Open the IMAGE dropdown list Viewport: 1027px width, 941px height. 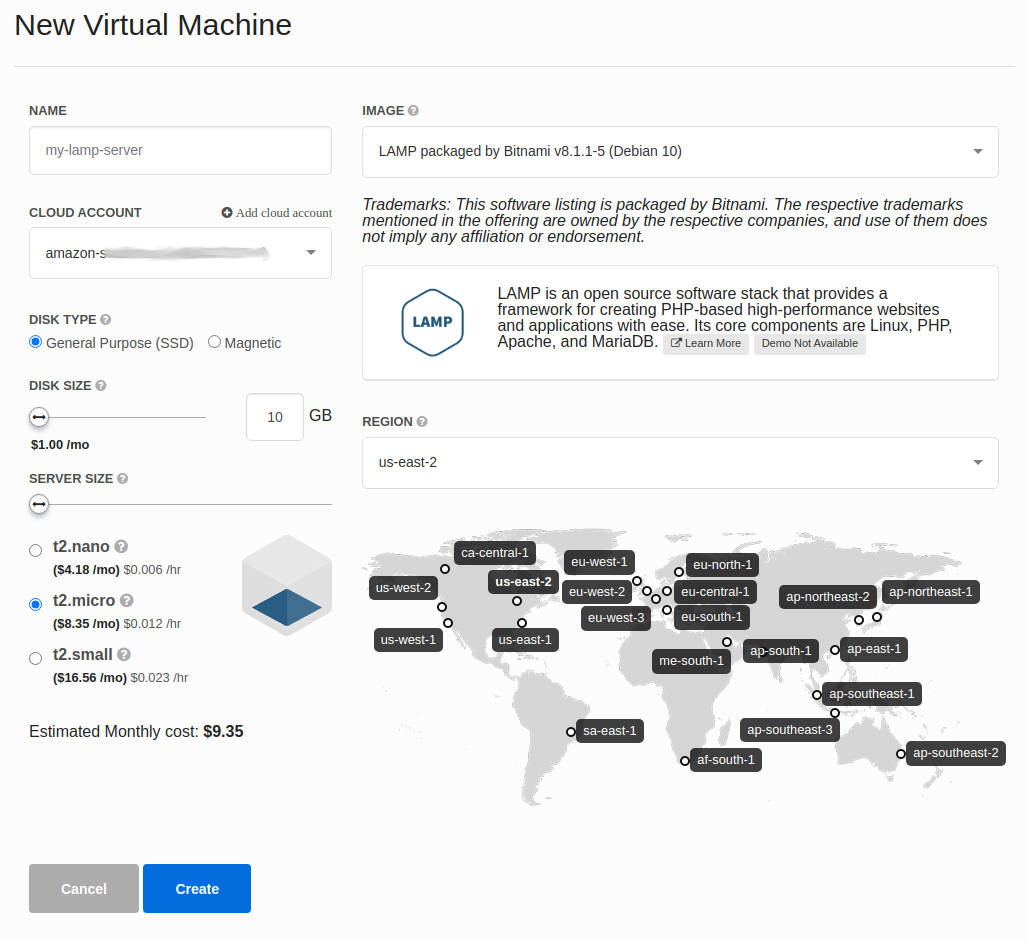pyautogui.click(x=680, y=152)
